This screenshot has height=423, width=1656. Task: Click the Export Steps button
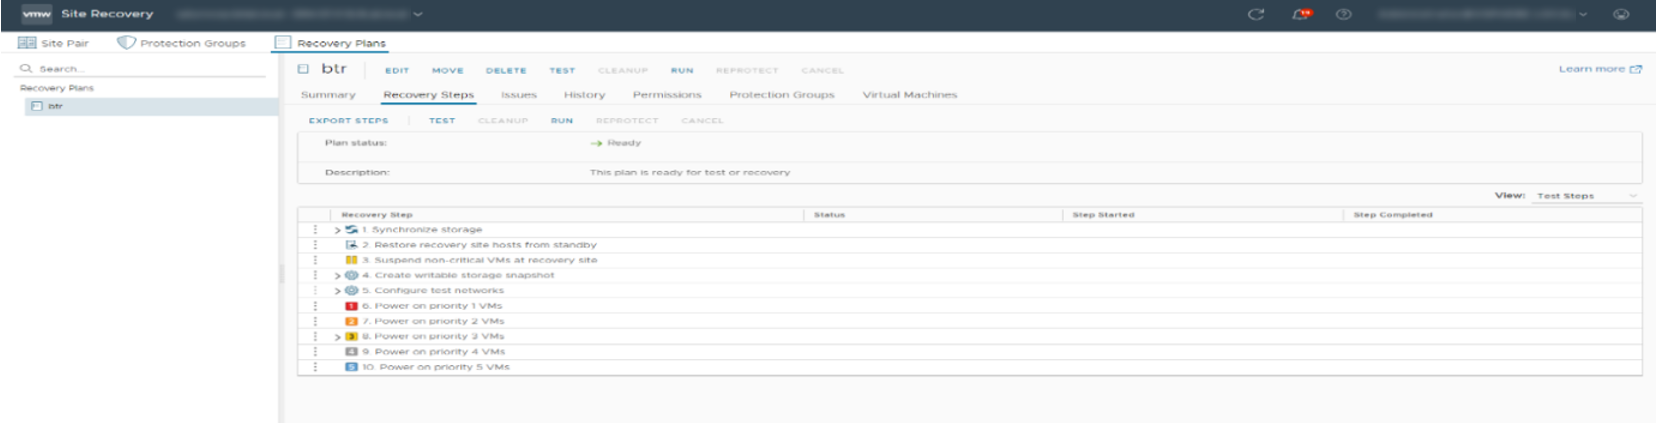(348, 121)
